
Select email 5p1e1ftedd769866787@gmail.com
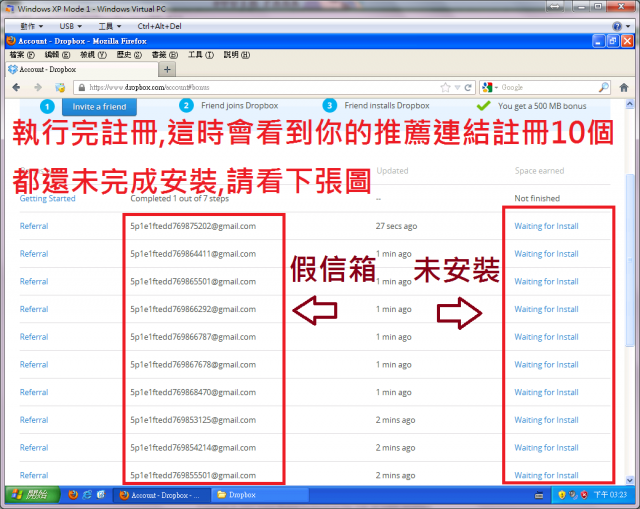(x=193, y=337)
